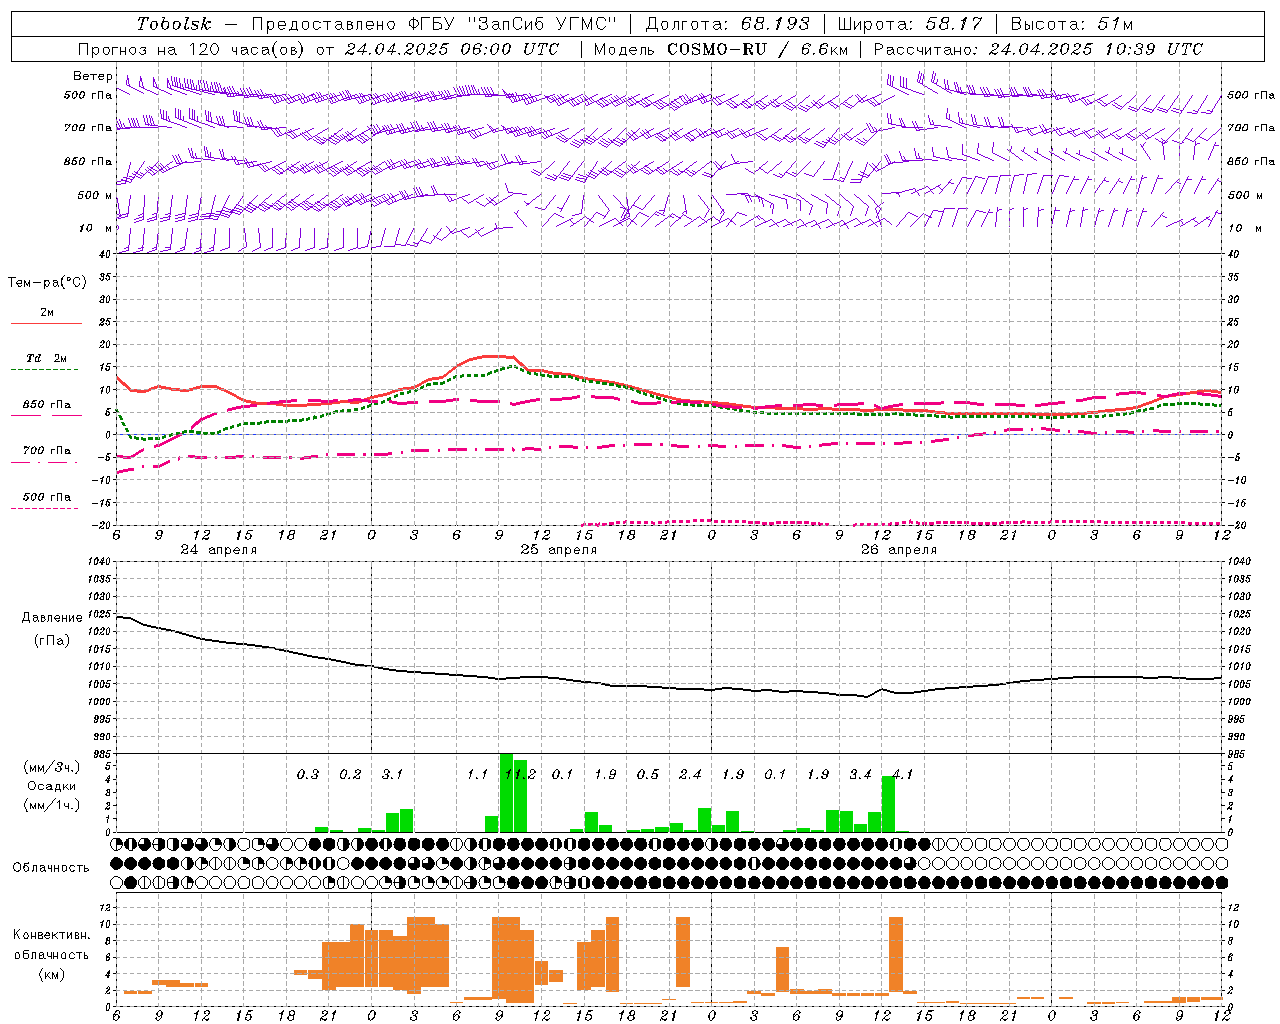Click the (мм/1ч.) units label
Screen dimensions: 1280x1024
pos(51,805)
